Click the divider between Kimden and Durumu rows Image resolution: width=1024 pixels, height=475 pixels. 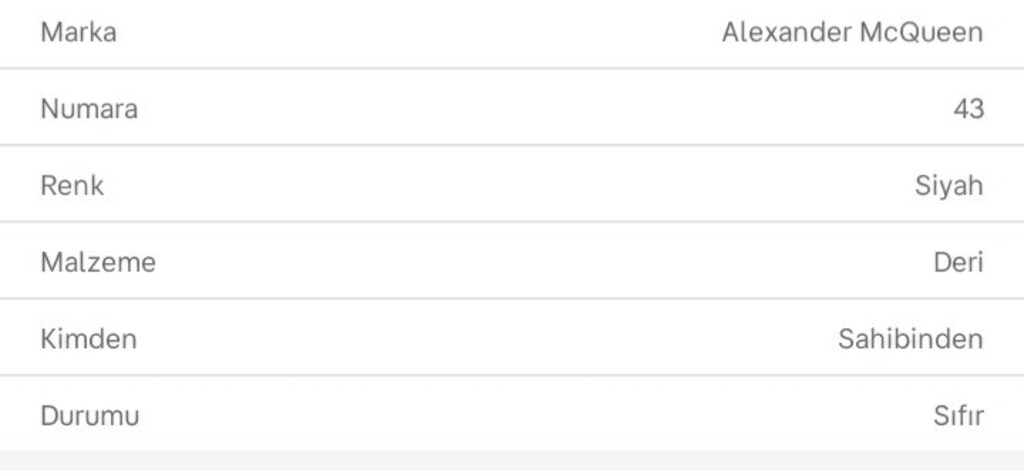(512, 375)
